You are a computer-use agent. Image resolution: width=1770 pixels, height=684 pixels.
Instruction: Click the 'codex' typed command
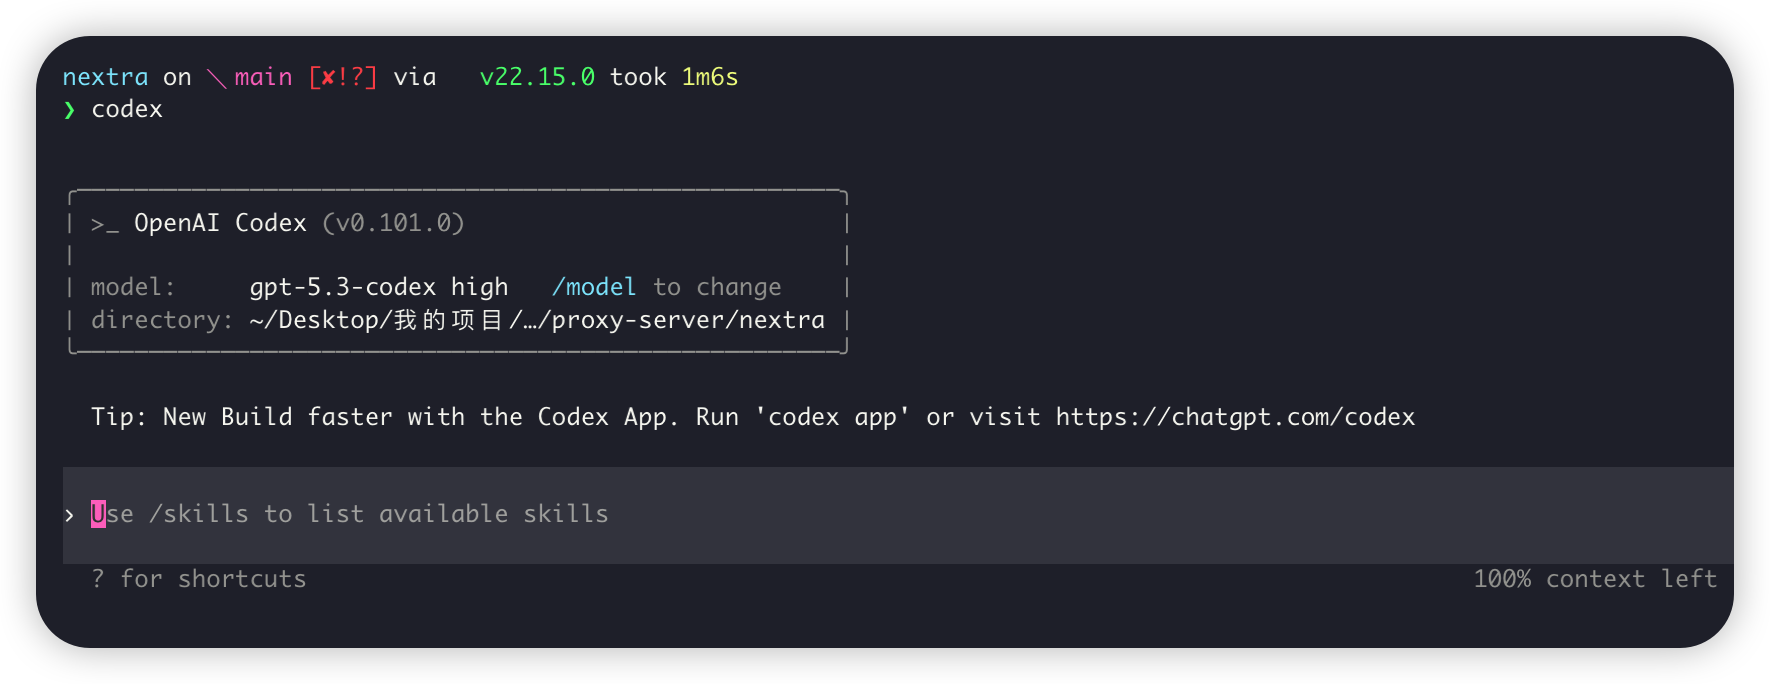point(127,109)
